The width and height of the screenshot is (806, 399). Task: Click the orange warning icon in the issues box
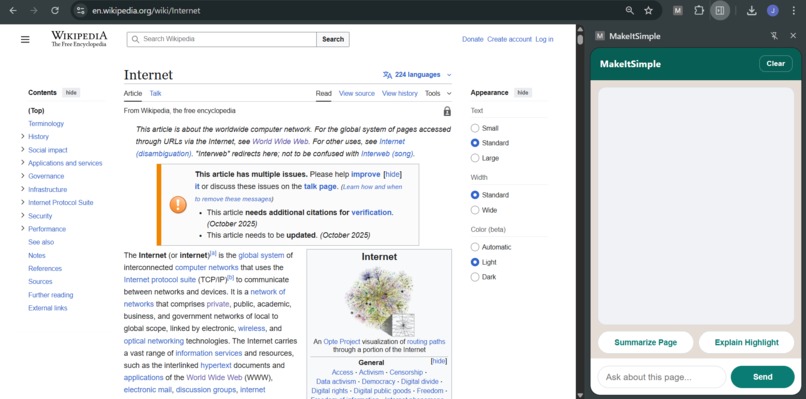point(178,205)
